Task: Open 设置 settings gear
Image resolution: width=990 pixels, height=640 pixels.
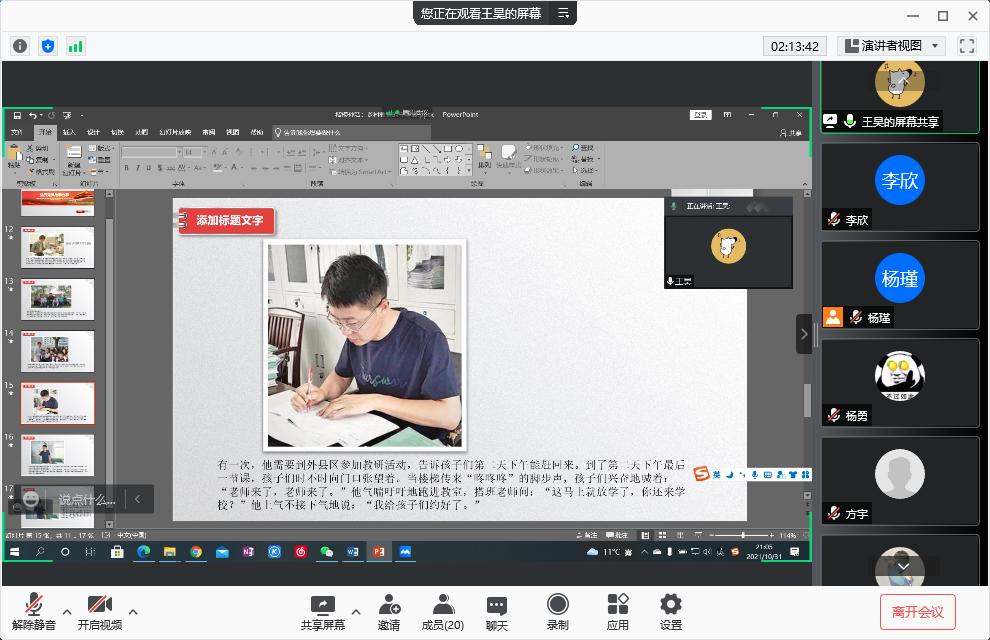Action: pos(671,611)
